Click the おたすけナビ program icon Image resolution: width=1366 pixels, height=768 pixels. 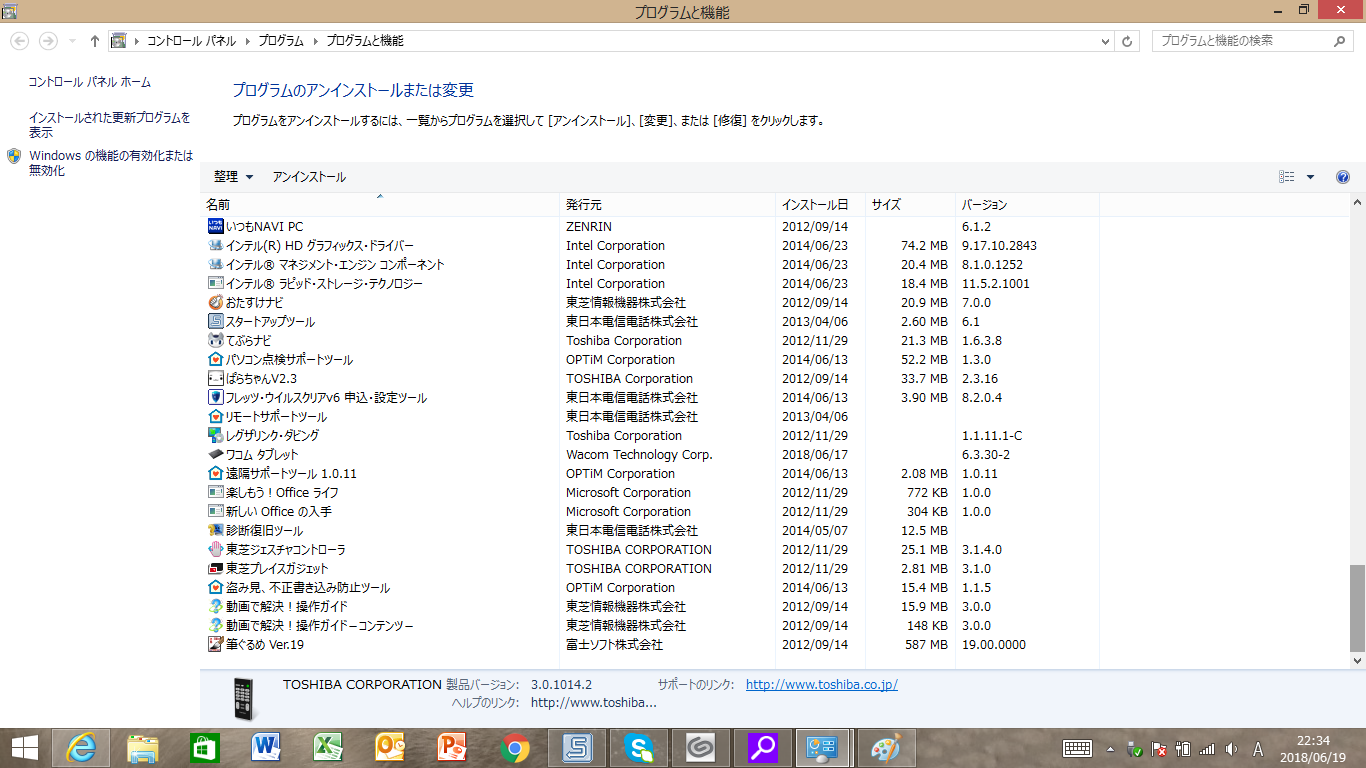pos(215,302)
